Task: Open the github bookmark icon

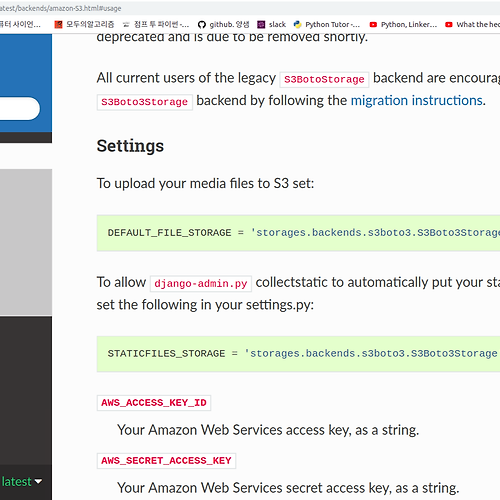Action: (201, 25)
